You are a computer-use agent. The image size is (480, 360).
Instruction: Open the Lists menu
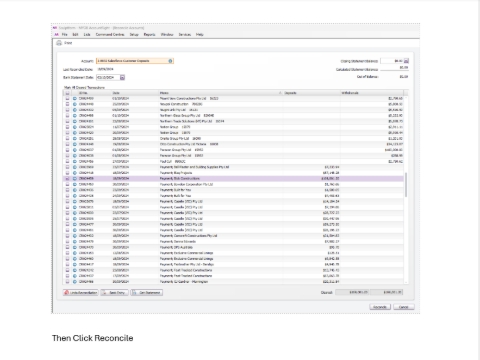87,34
